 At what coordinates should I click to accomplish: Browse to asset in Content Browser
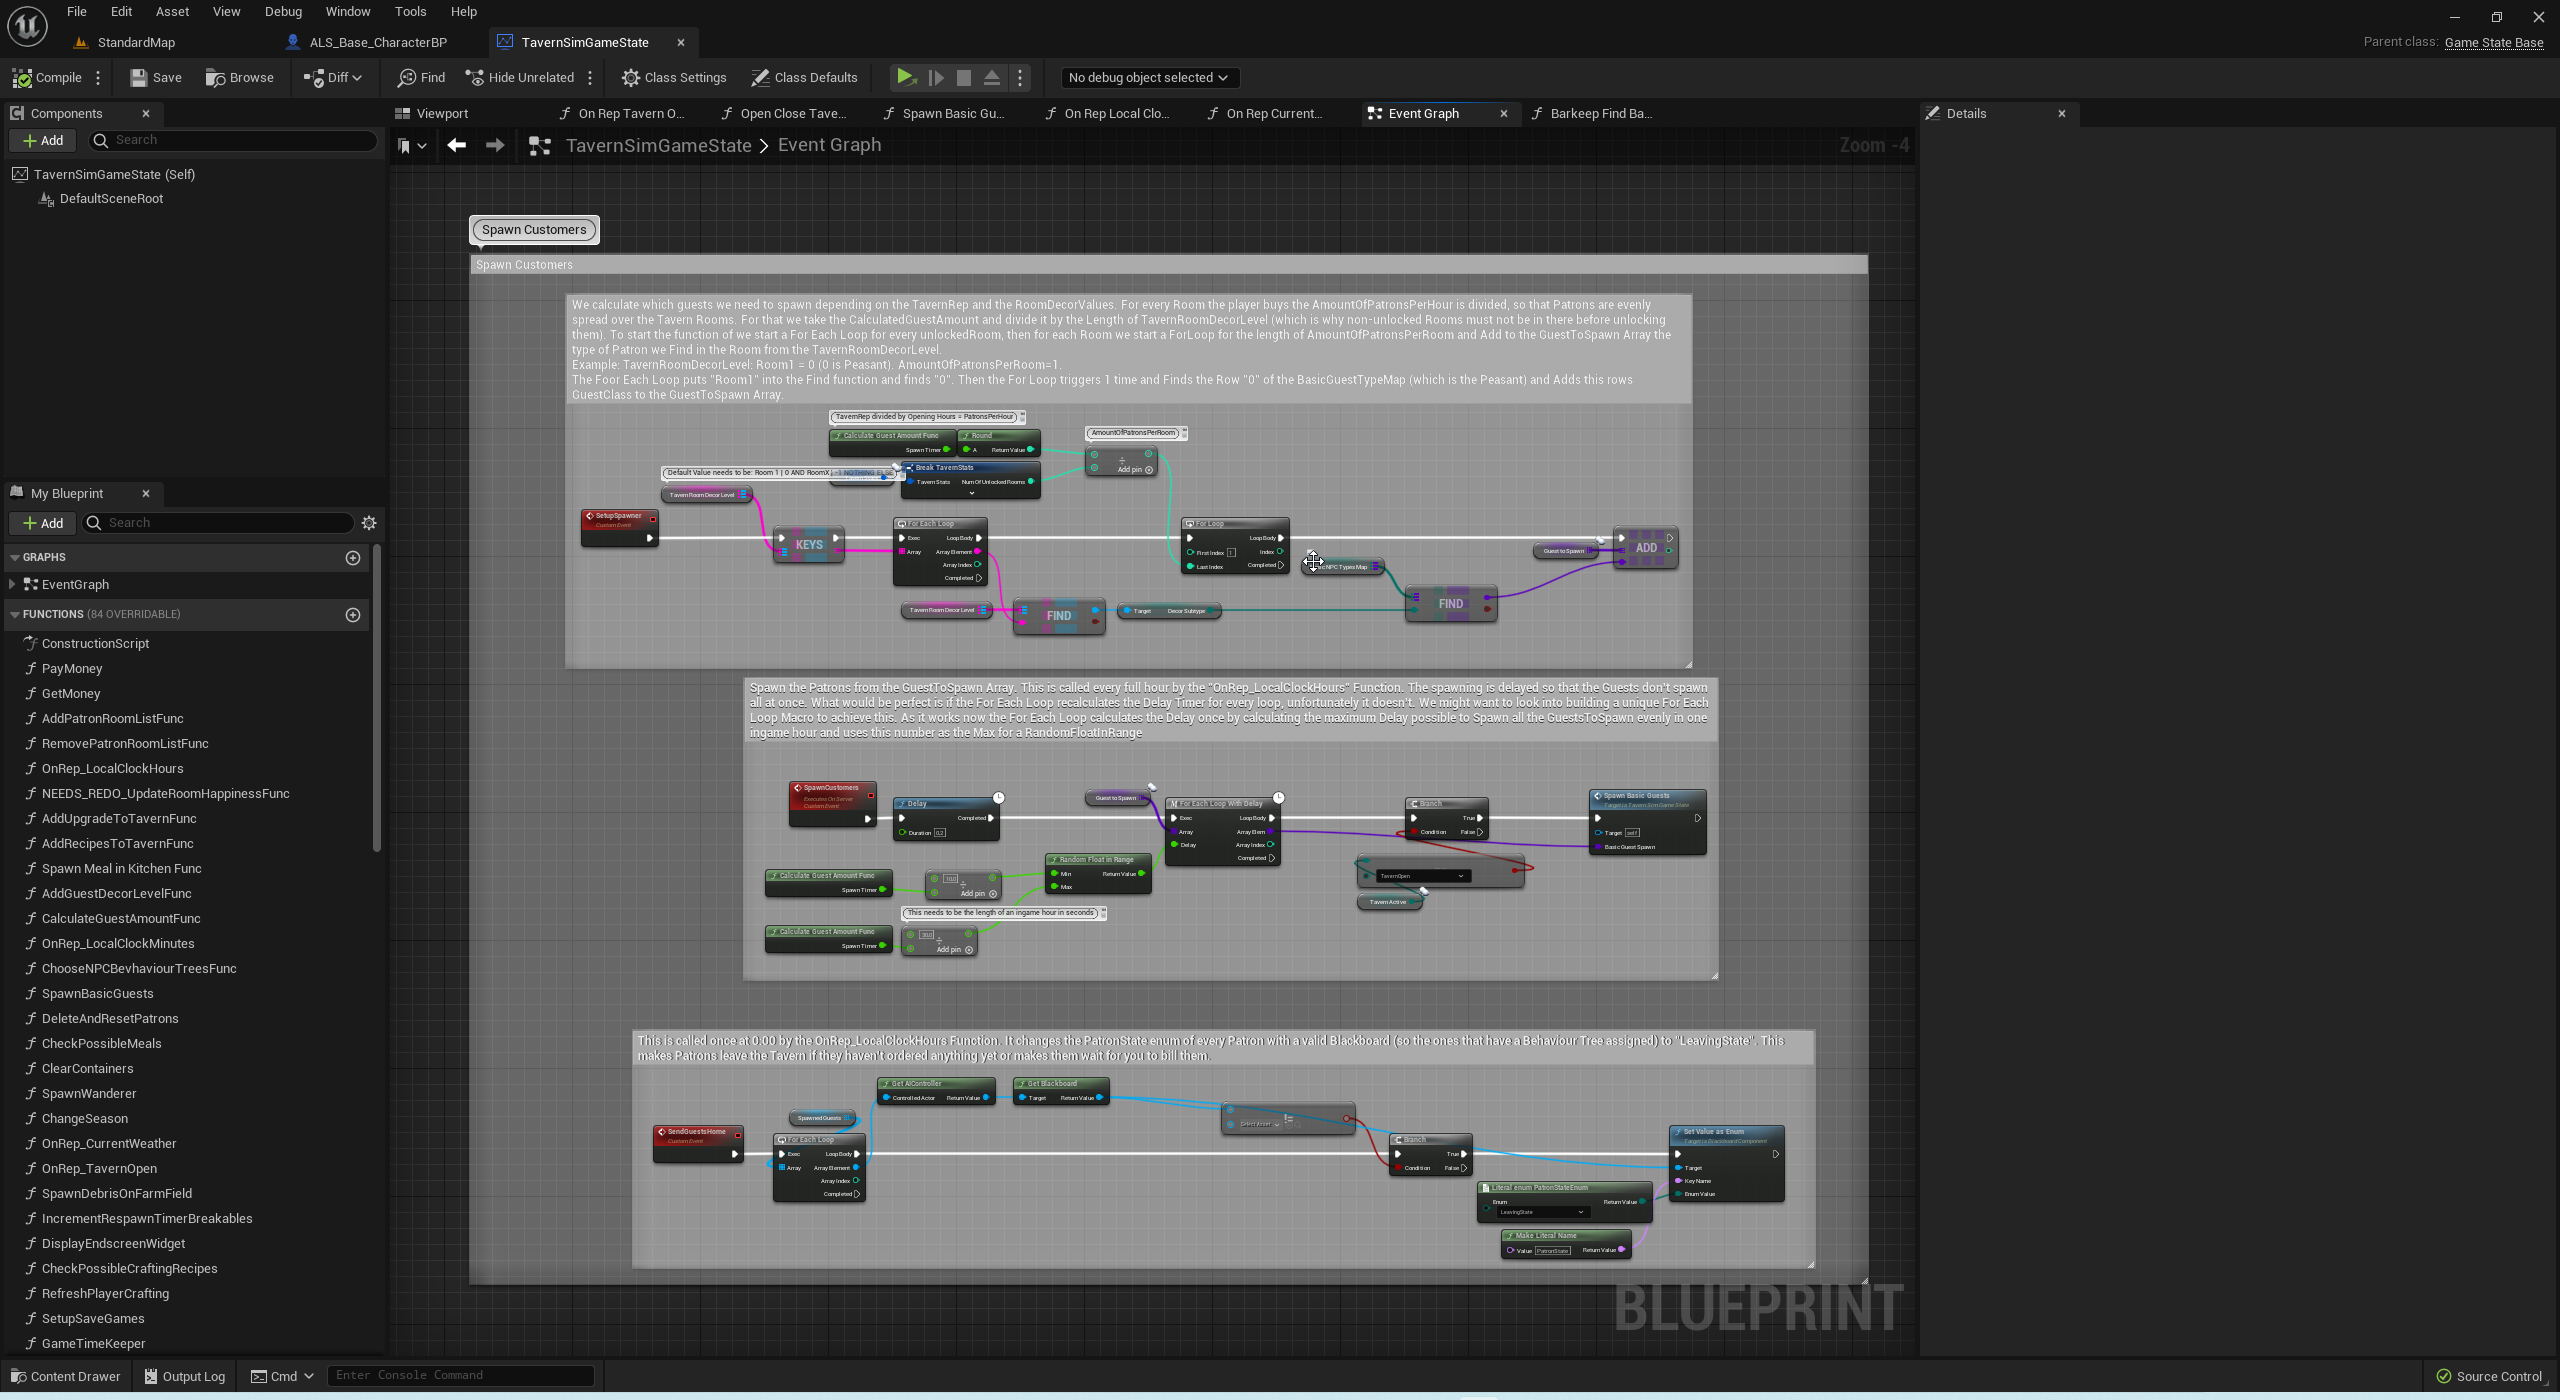239,77
